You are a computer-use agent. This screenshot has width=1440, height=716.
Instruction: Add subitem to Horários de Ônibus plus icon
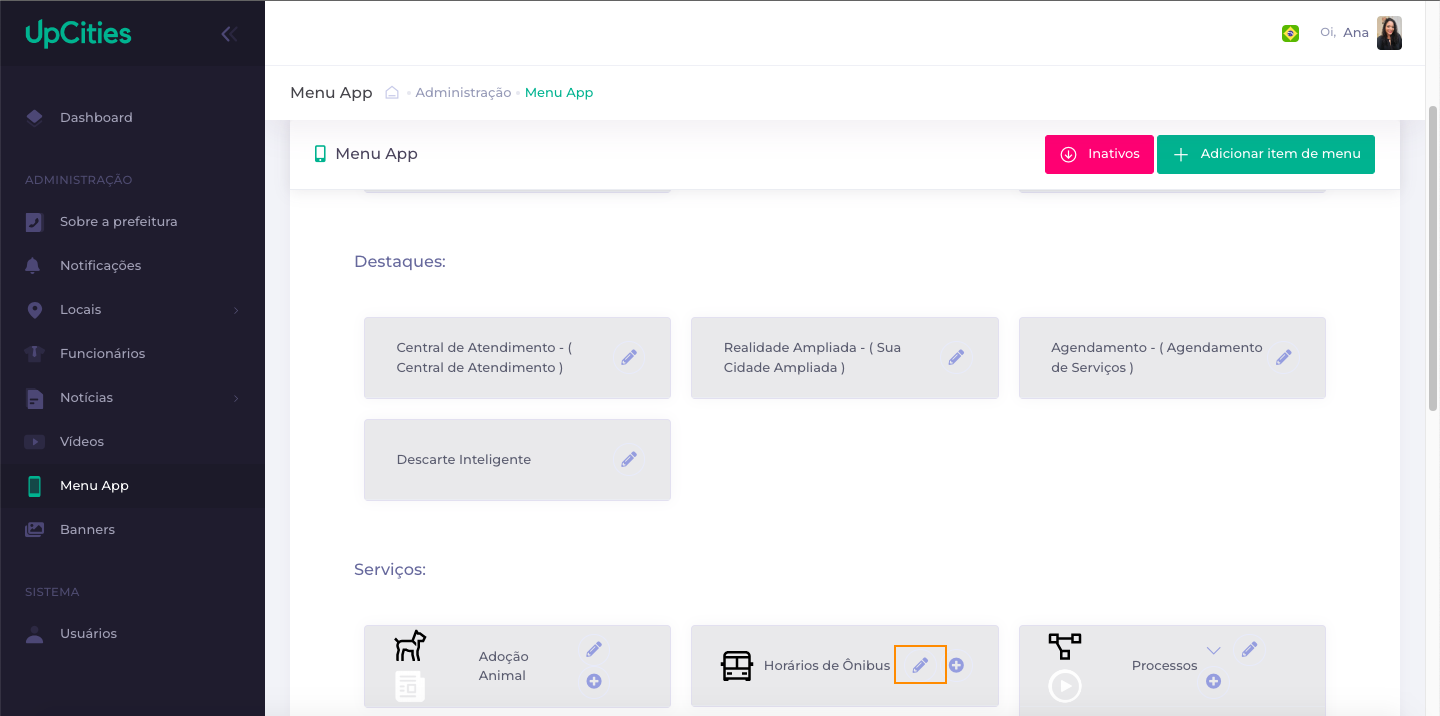coord(956,665)
